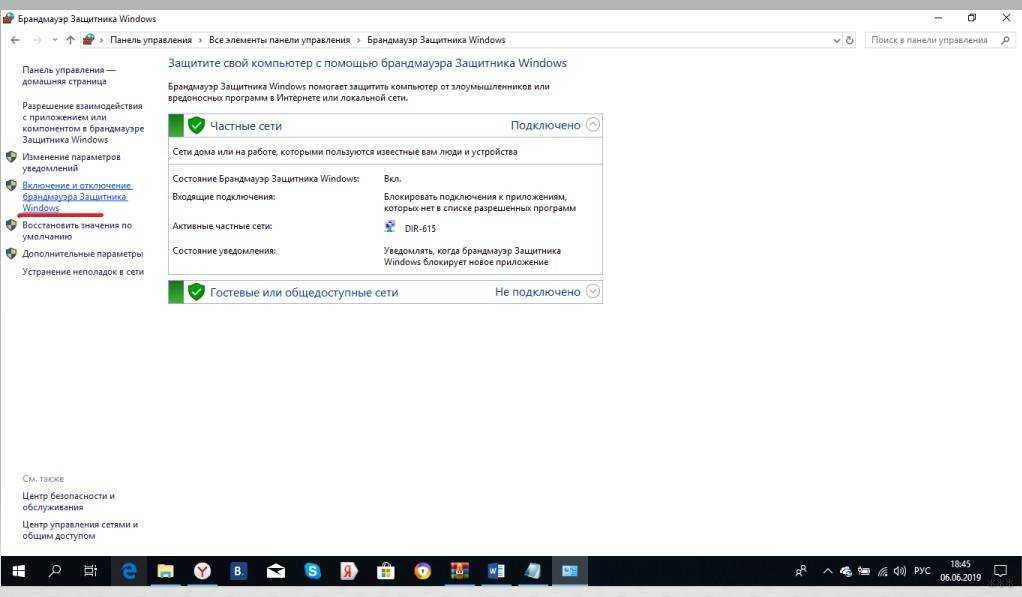Click green shield icon of 'Гостевые' networks
The image size is (1022, 597).
(196, 292)
